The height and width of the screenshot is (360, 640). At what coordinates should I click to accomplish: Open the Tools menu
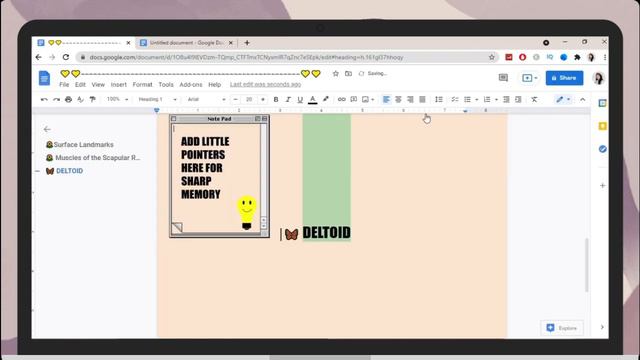(166, 84)
